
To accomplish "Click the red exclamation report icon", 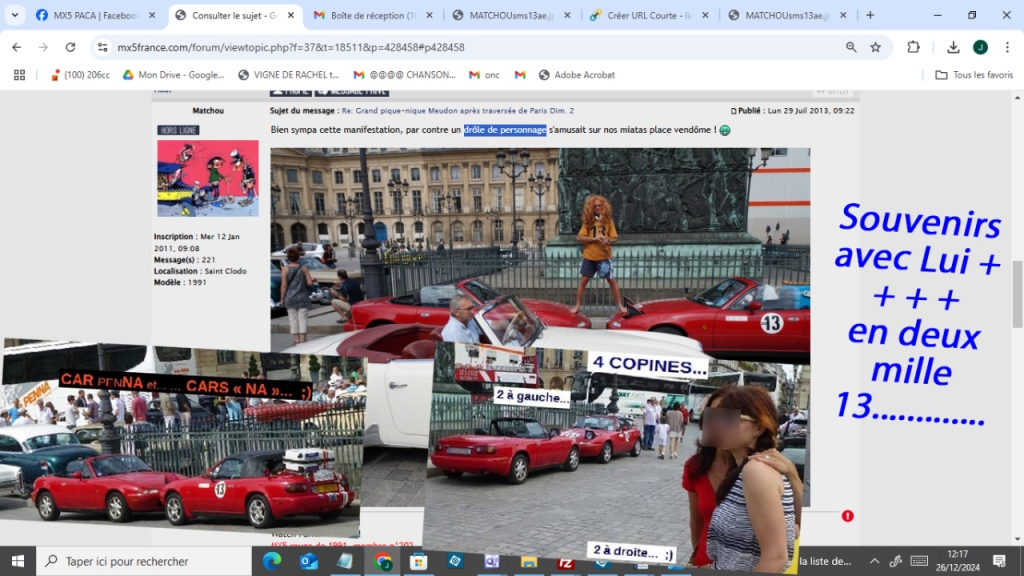I will (848, 516).
